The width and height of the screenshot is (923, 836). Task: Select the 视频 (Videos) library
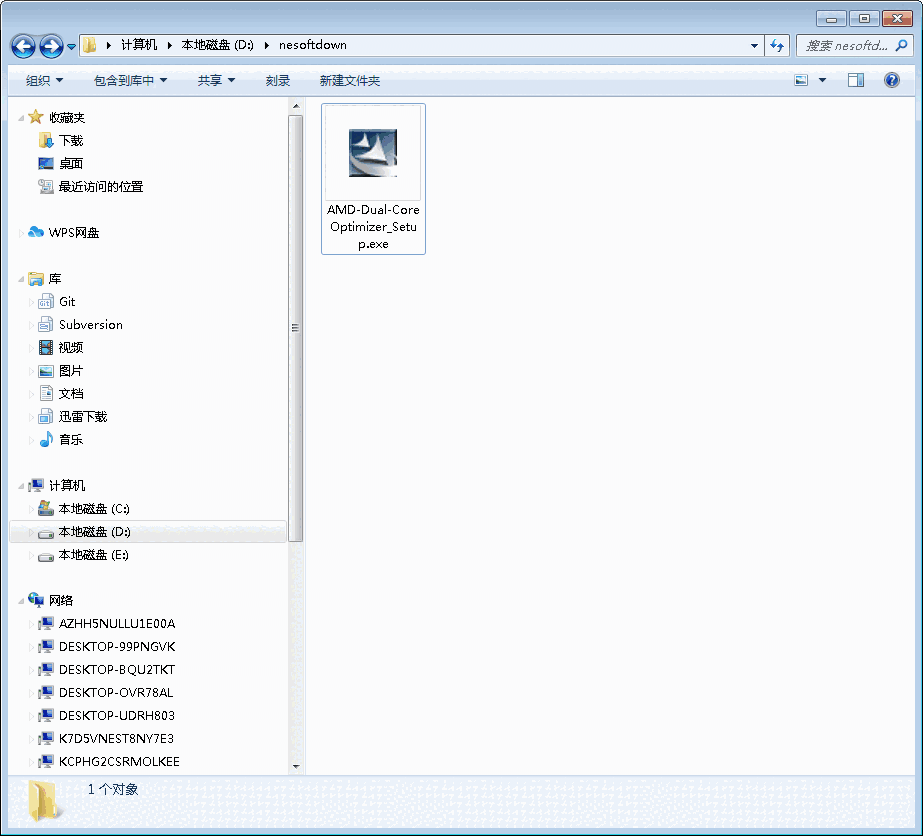click(68, 347)
